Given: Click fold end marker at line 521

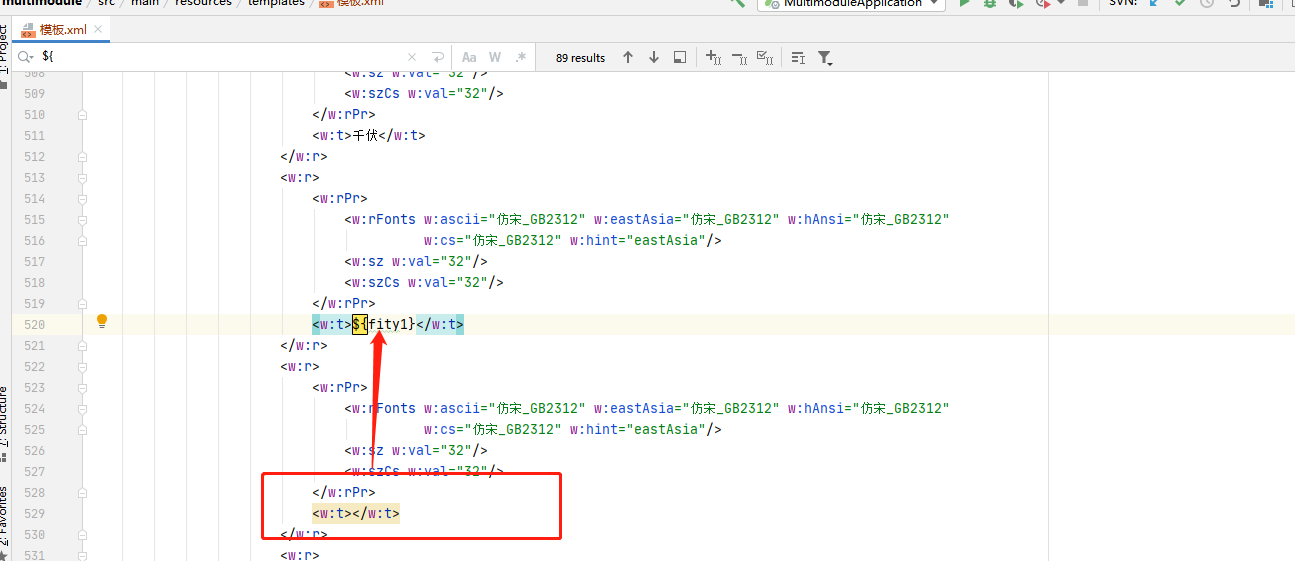Looking at the screenshot, I should (82, 345).
